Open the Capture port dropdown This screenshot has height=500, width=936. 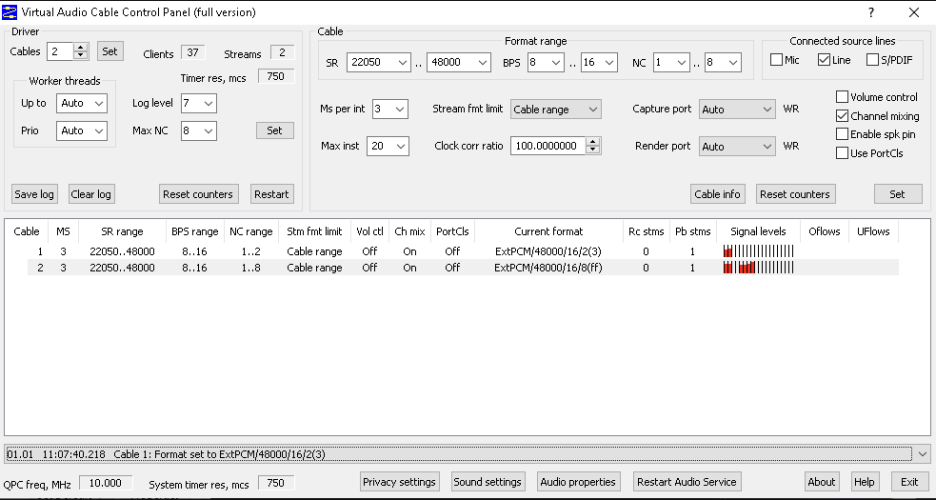(x=737, y=109)
